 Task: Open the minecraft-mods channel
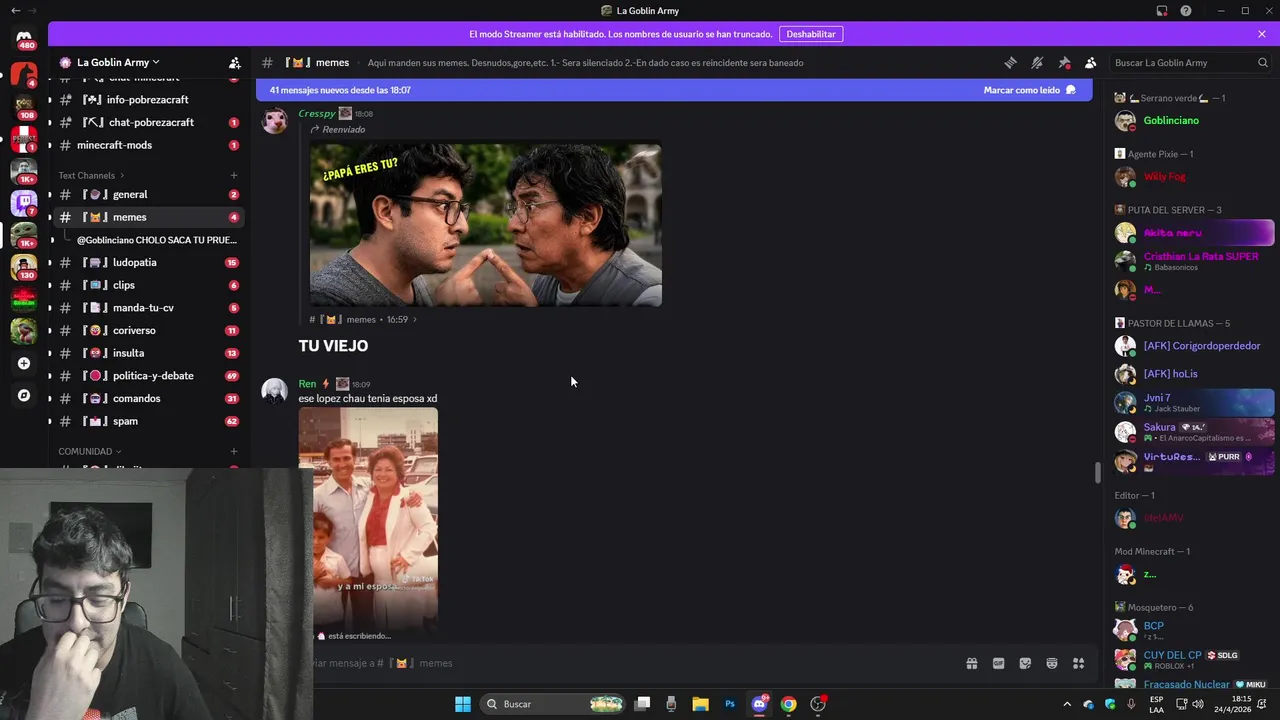point(147,145)
